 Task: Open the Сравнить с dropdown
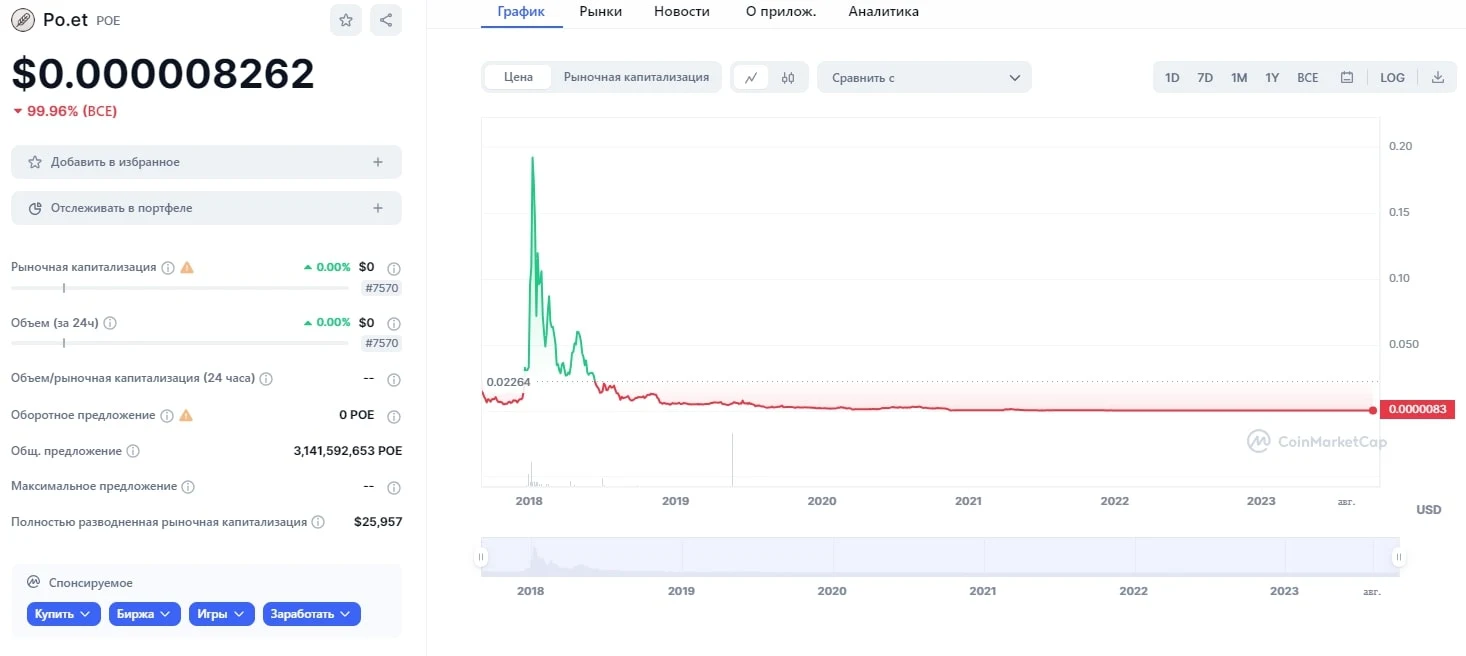click(x=924, y=77)
